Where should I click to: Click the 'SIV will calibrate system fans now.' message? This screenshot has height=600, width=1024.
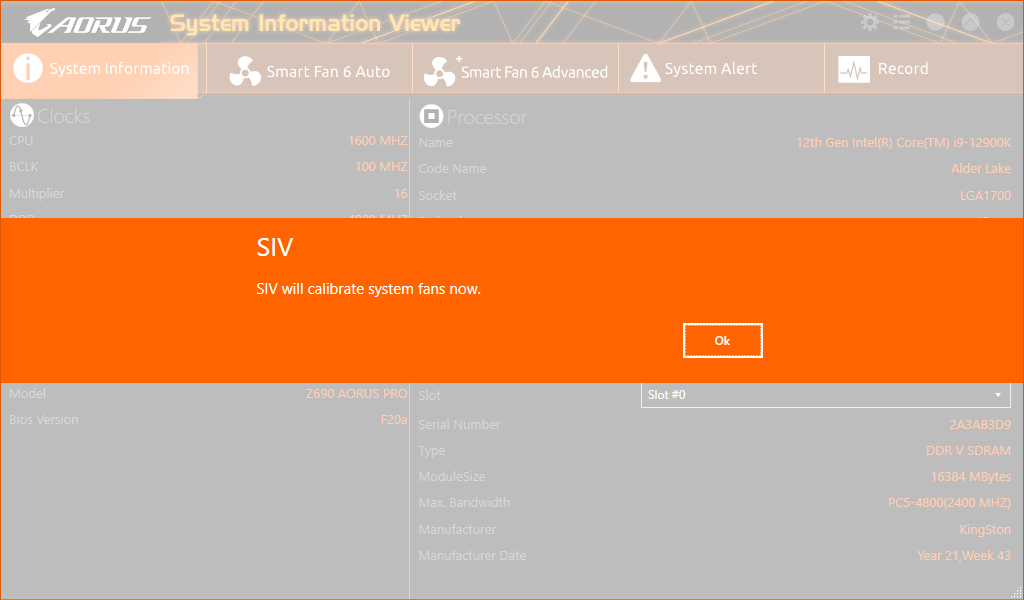368,289
